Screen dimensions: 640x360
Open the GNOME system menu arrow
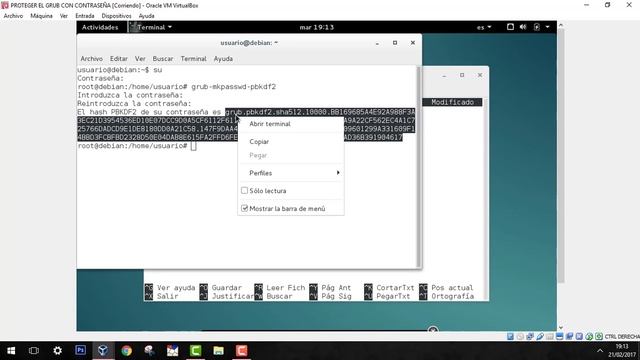(548, 27)
